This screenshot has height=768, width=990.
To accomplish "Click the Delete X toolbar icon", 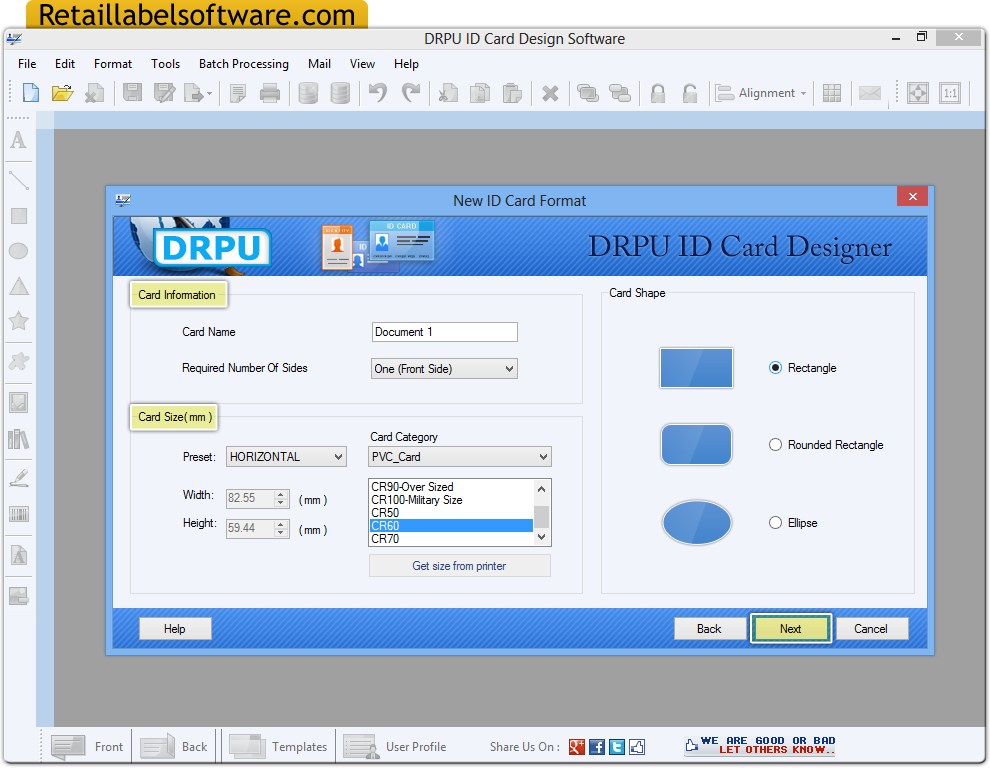I will coord(550,93).
